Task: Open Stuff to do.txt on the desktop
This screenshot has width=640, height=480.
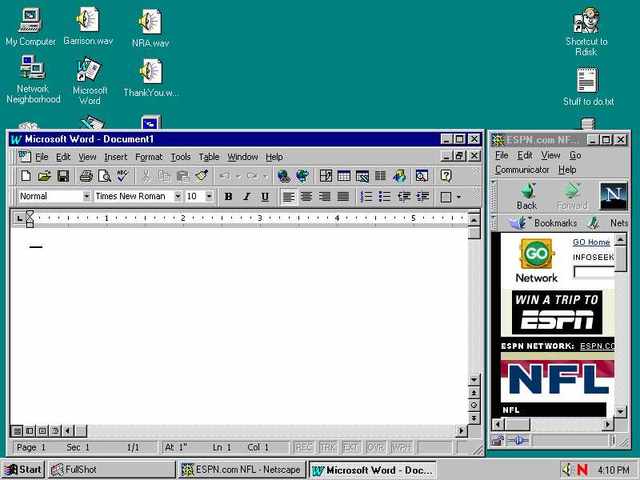Action: coord(588,87)
